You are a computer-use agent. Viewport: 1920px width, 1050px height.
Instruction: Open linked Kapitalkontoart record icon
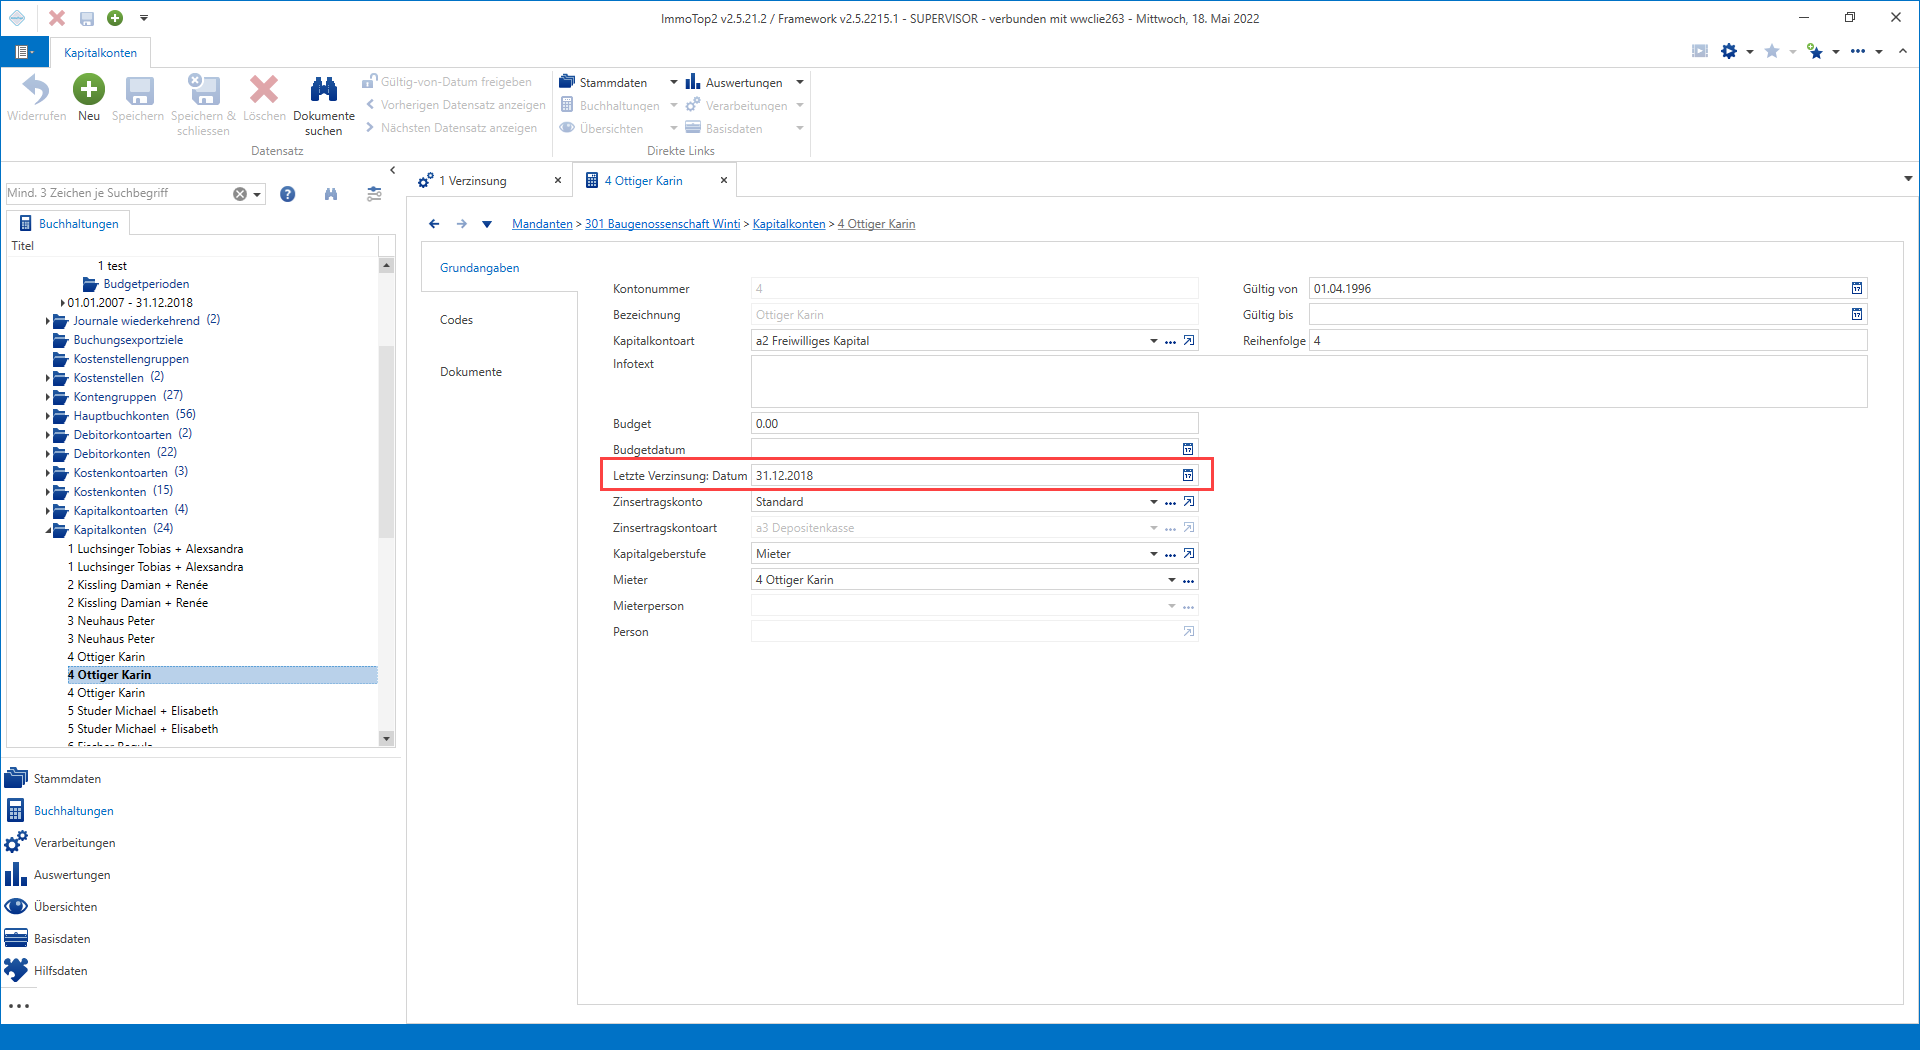[1189, 341]
